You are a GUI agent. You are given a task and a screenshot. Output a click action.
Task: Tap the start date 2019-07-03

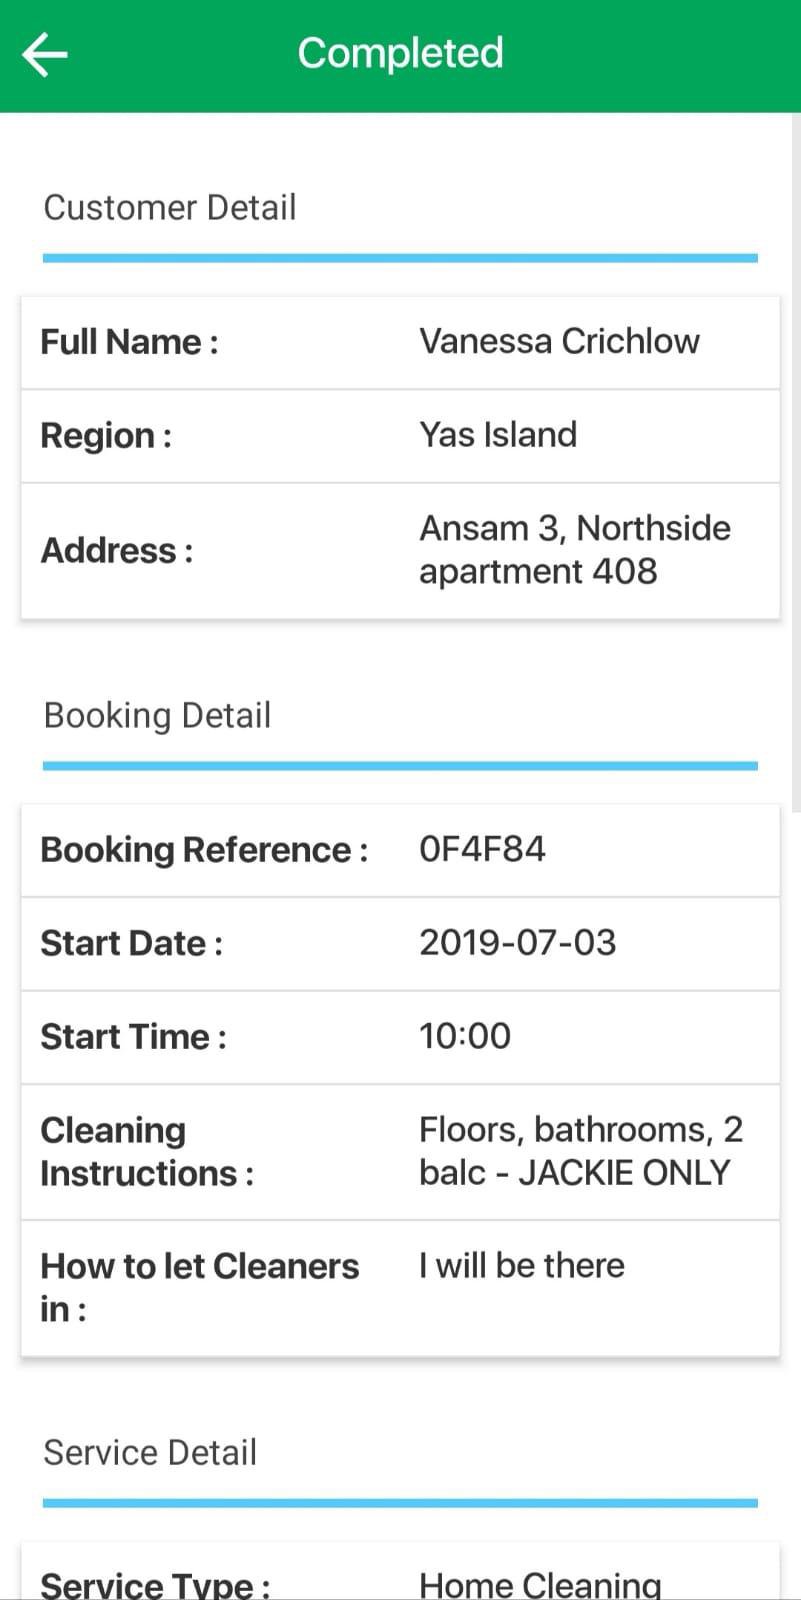pyautogui.click(x=517, y=942)
